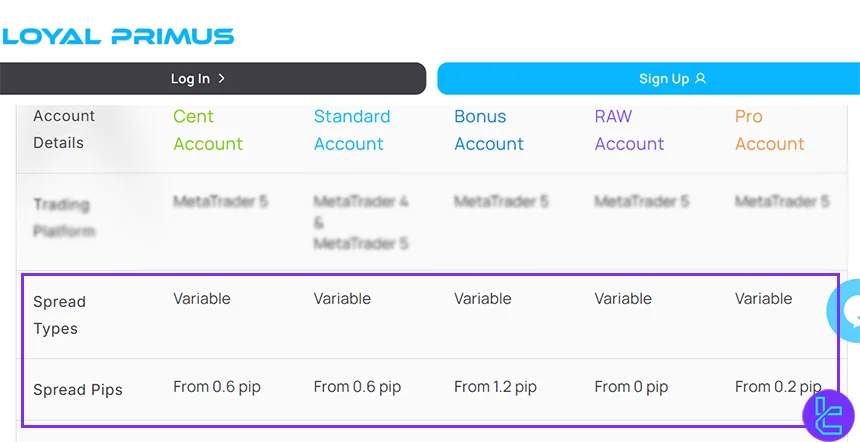Click the chevron arrow beside Log In
The width and height of the screenshot is (860, 442).
pos(221,79)
